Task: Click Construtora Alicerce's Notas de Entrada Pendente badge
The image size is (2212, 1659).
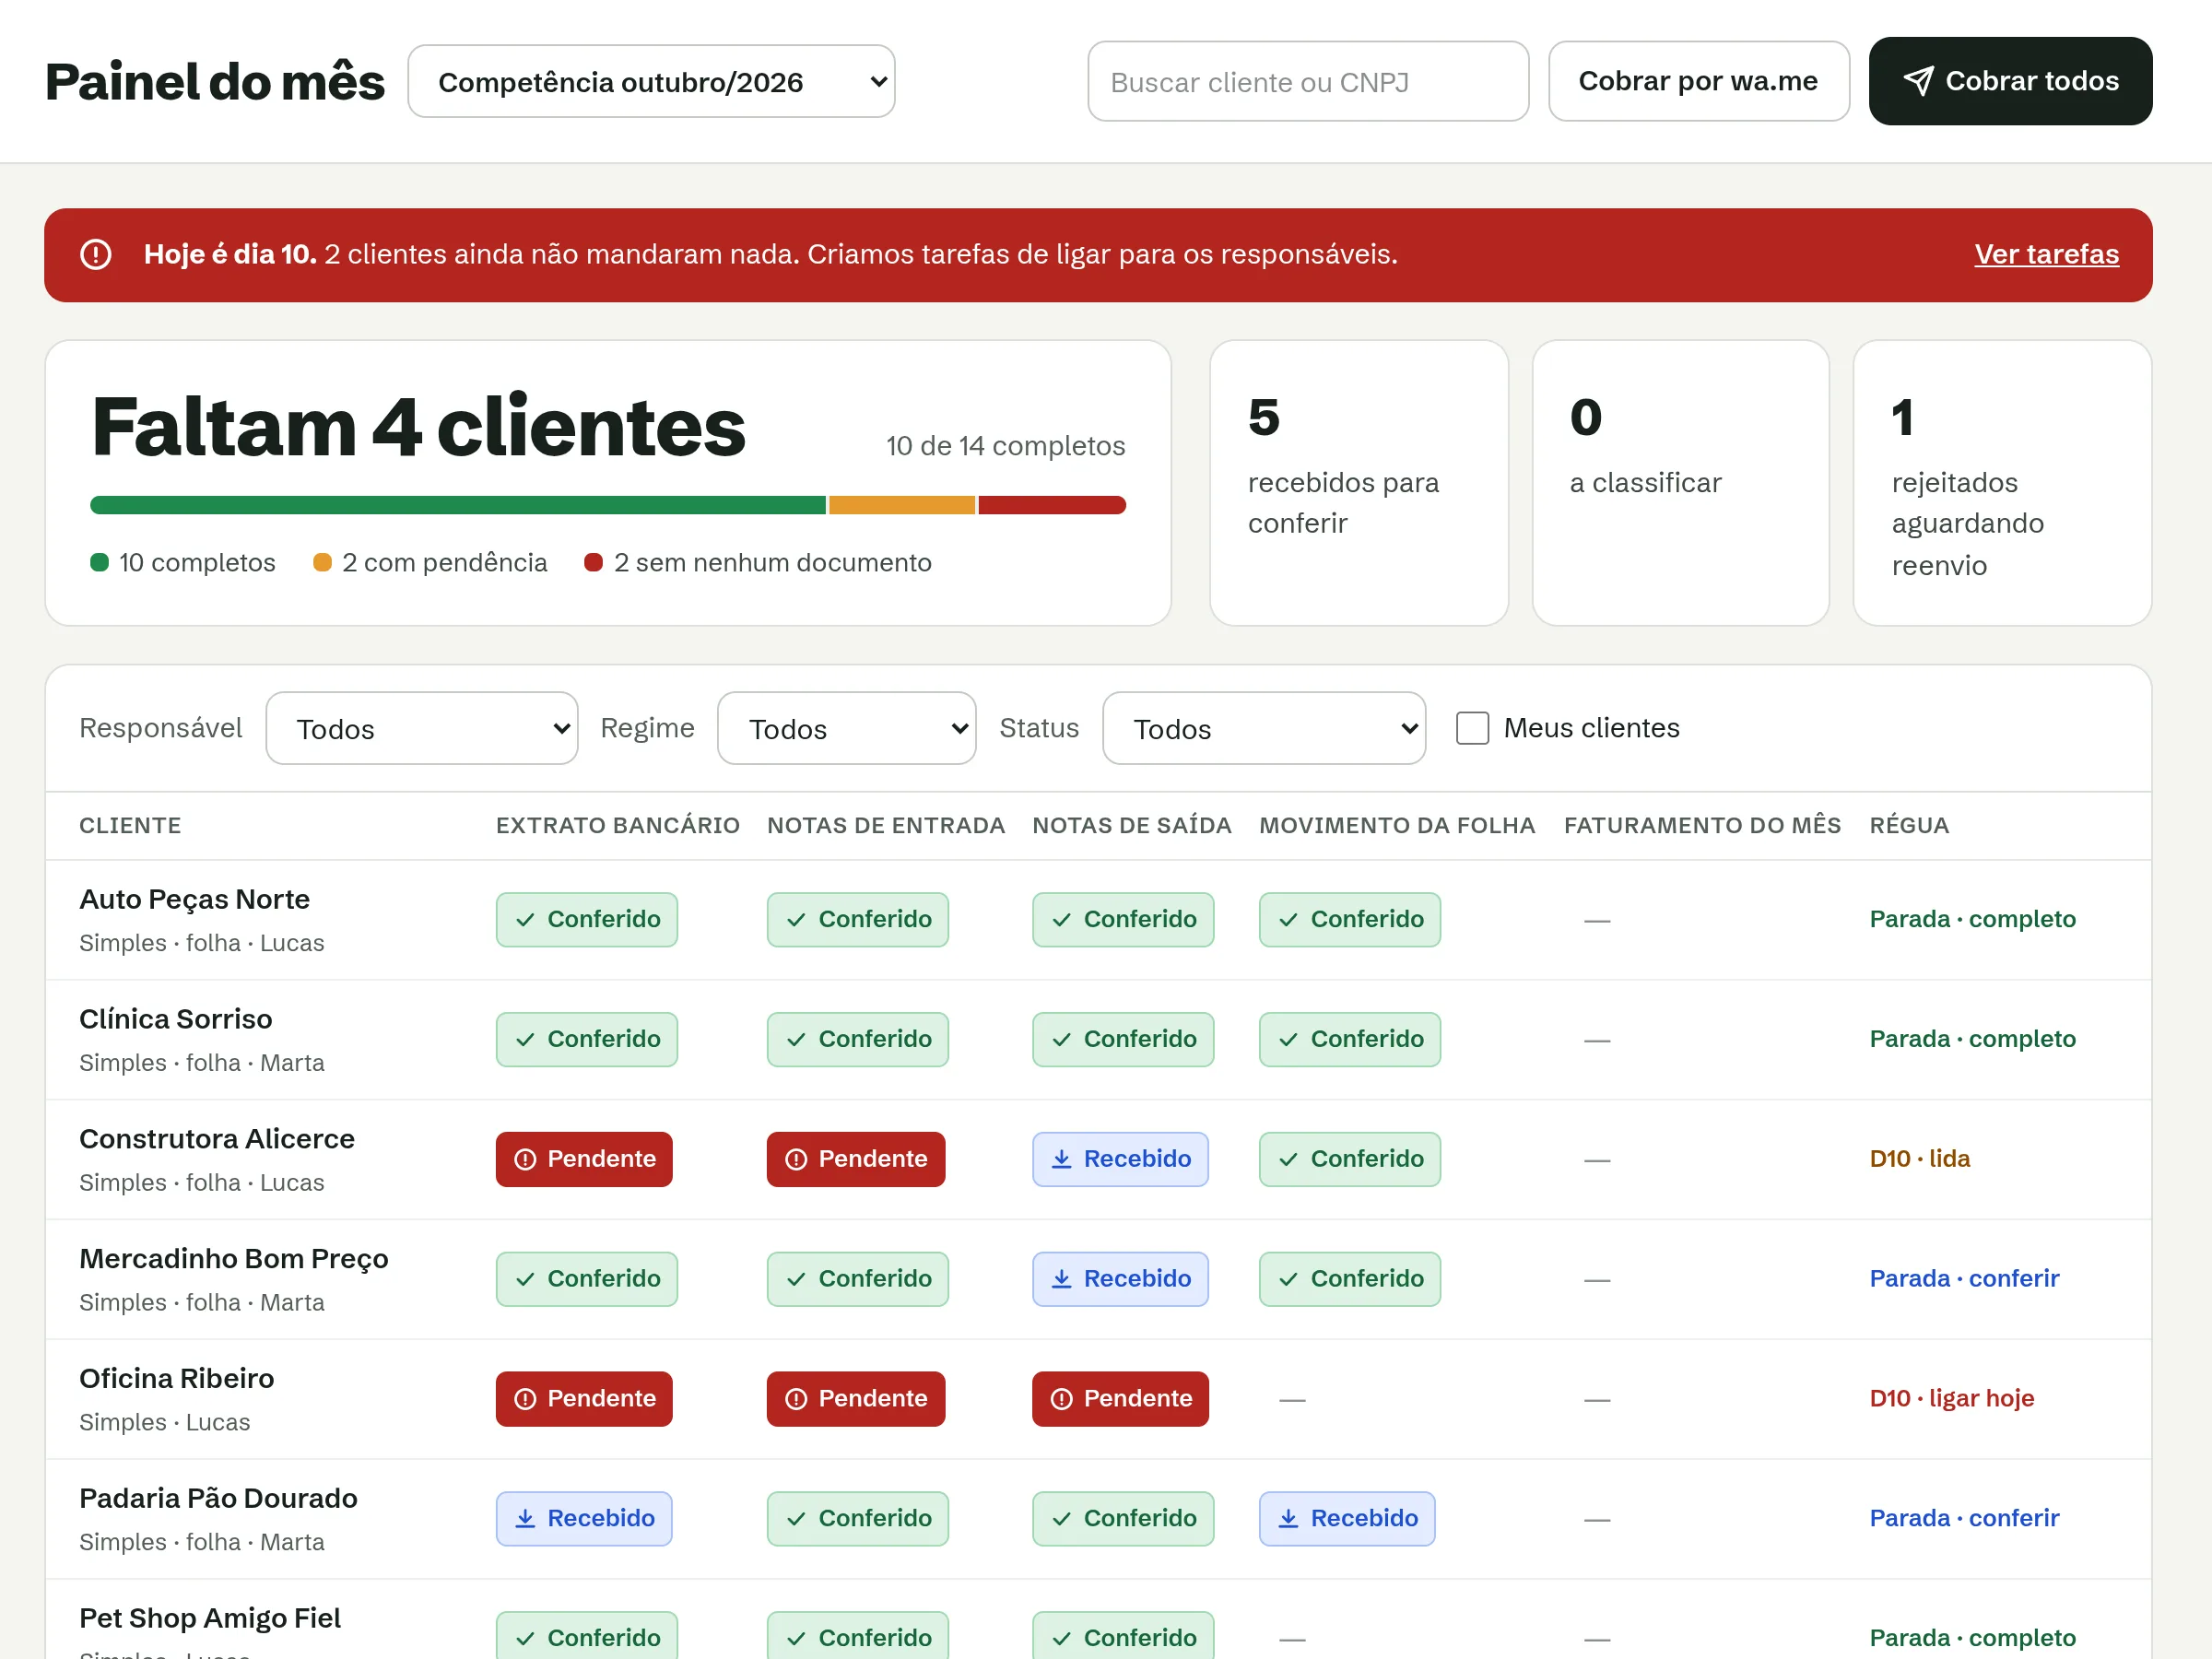Action: (856, 1159)
